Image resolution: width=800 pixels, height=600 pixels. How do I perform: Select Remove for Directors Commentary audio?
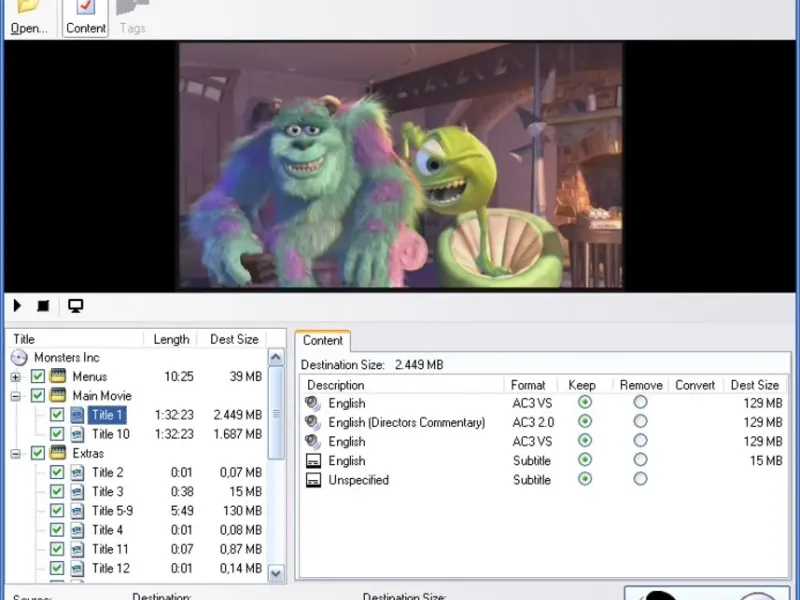[x=640, y=421]
